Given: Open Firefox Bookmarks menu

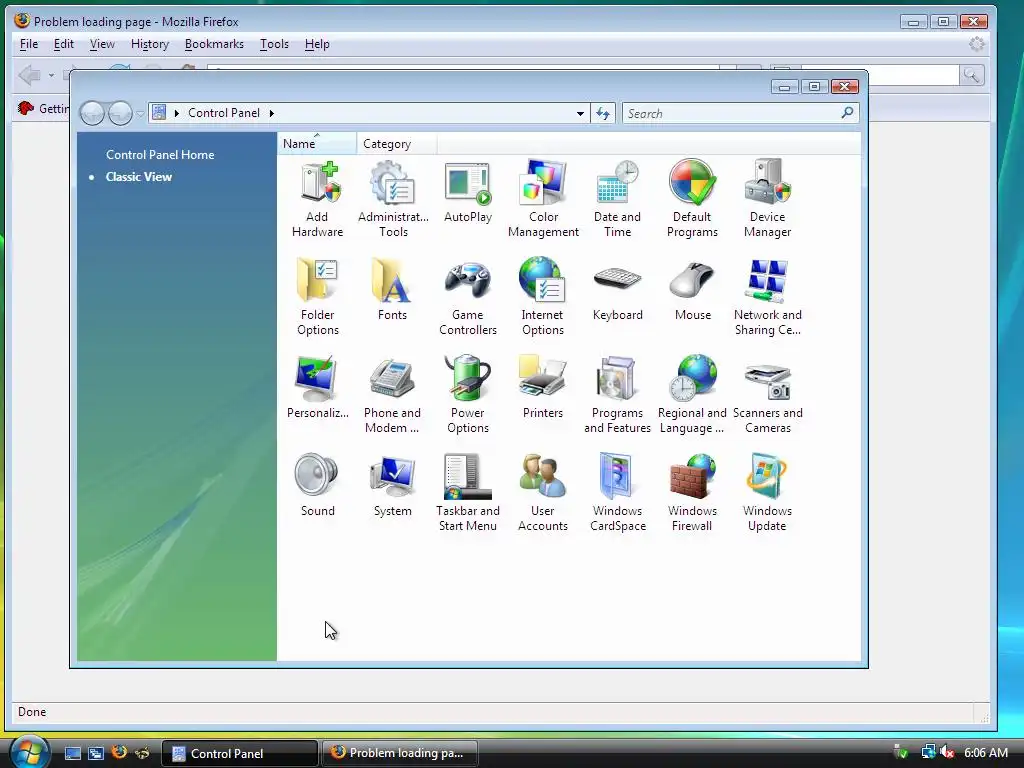Looking at the screenshot, I should pyautogui.click(x=214, y=44).
